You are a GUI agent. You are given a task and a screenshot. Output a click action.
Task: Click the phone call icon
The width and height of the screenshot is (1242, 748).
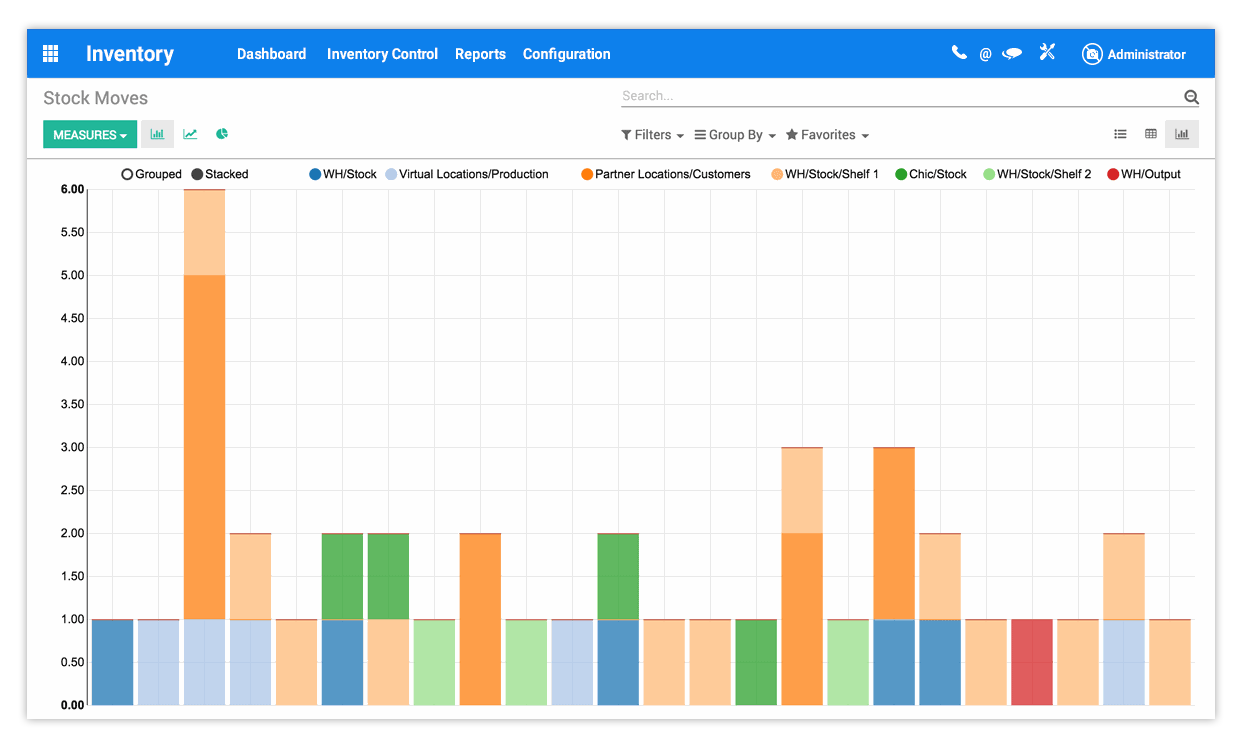pyautogui.click(x=959, y=53)
